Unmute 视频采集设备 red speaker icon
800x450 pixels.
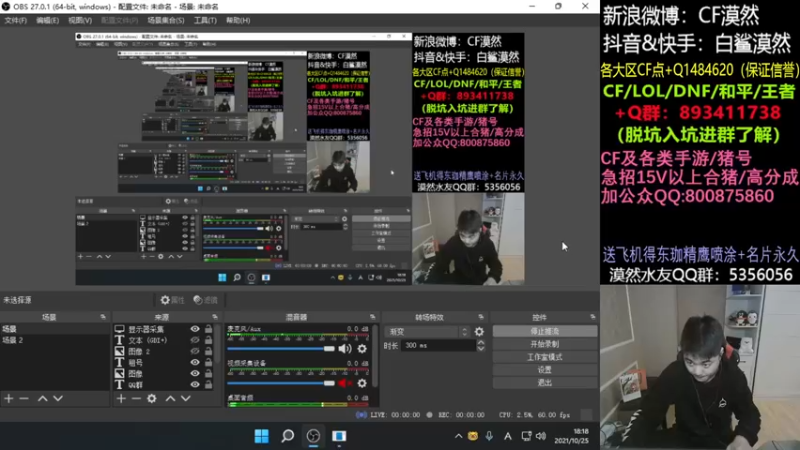click(x=345, y=383)
